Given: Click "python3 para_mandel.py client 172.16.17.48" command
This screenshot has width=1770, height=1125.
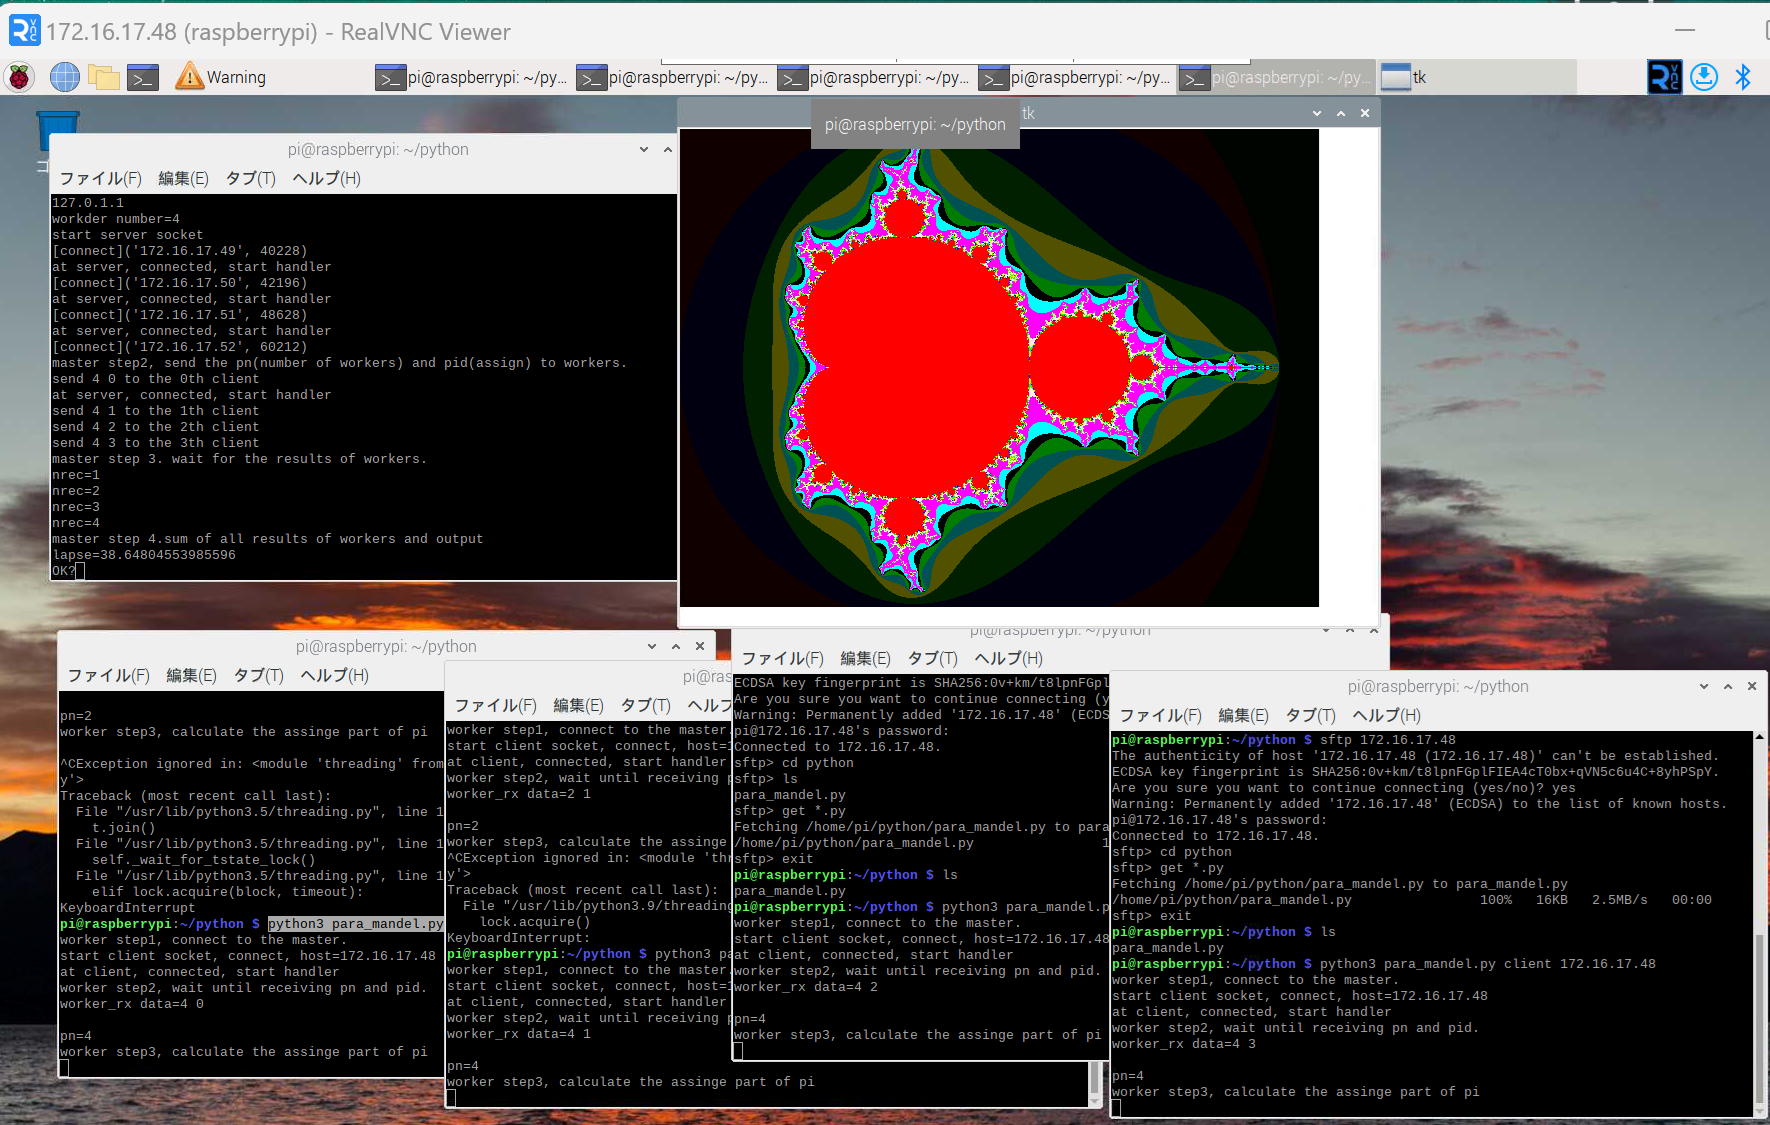Looking at the screenshot, I should [x=1488, y=964].
